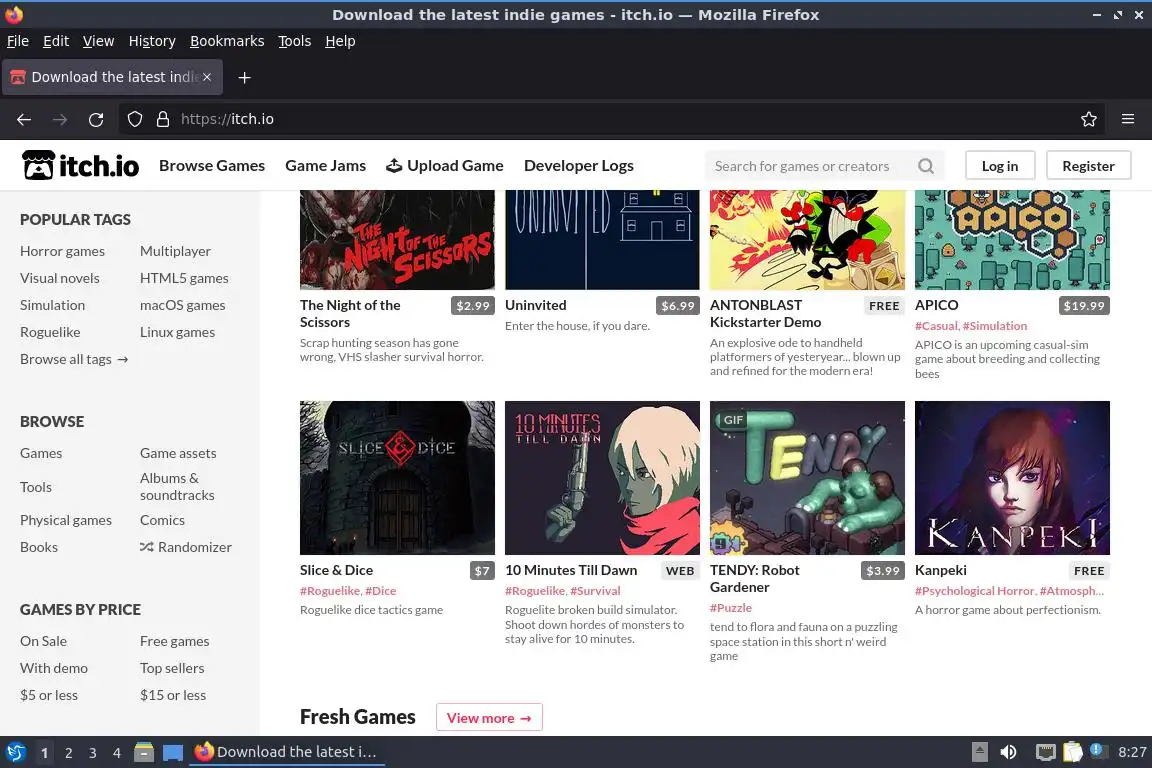This screenshot has height=768, width=1152.
Task: Click the Log in button
Action: pos(1000,166)
